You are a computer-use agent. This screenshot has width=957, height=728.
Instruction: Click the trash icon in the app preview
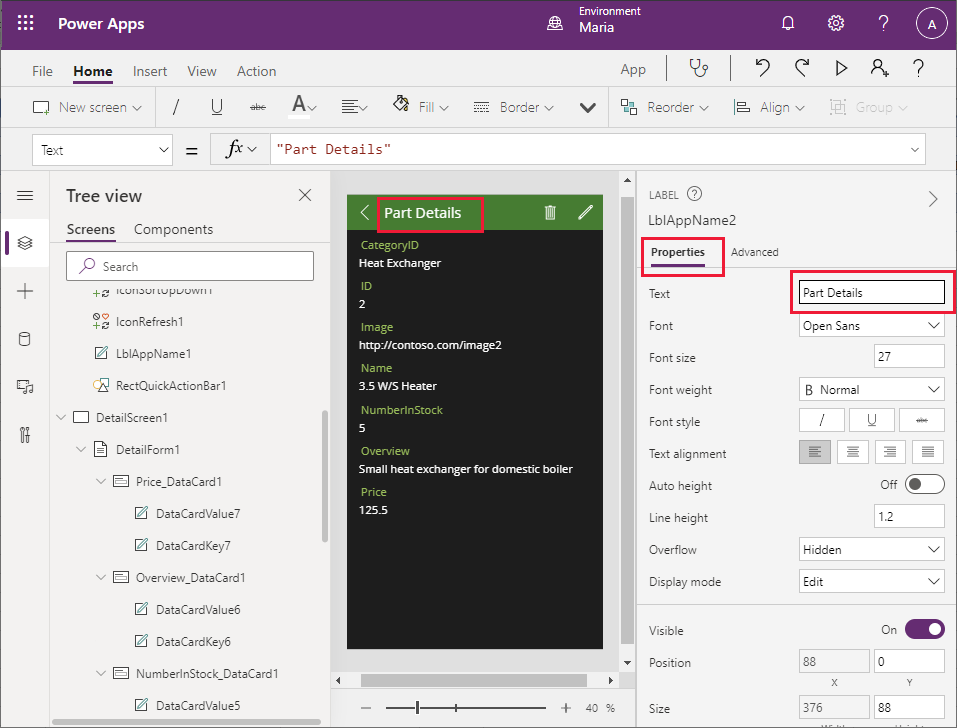click(550, 212)
